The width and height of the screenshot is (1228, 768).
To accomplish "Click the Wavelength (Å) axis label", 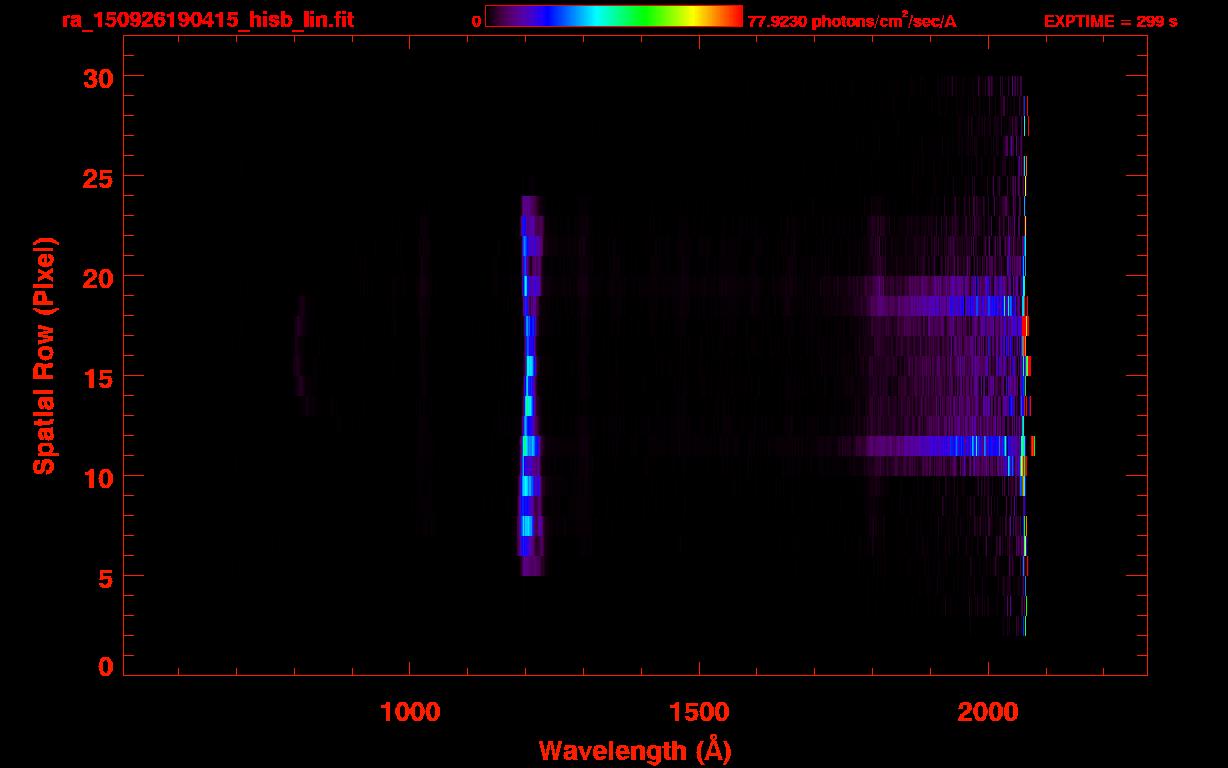I will pos(635,750).
